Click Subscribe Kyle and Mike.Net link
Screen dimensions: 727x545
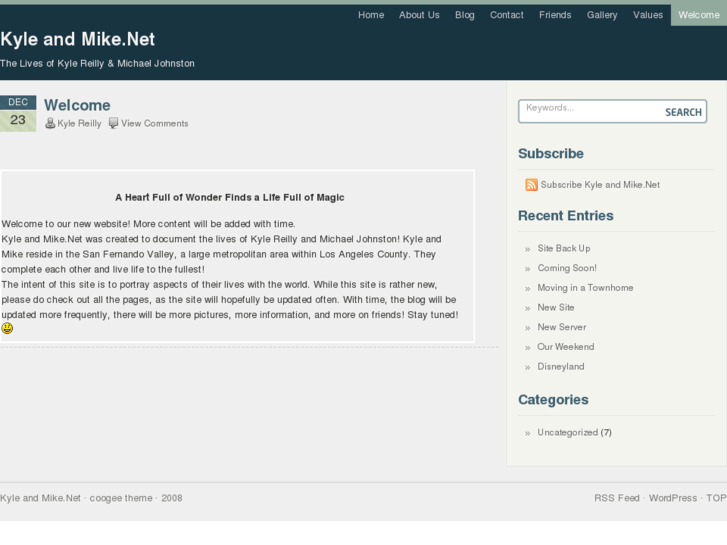(600, 185)
